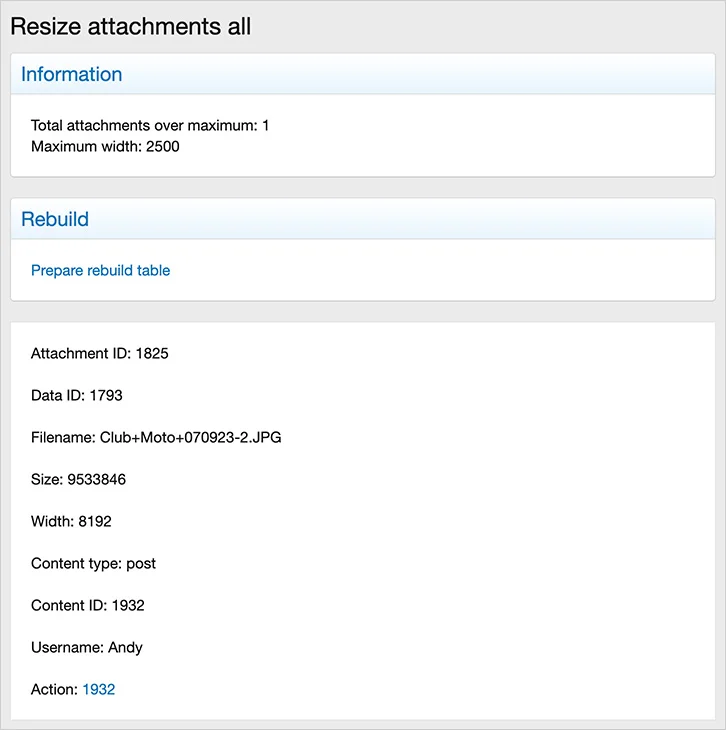Viewport: 726px width, 730px height.
Task: Click the Total attachments over maximum line
Action: point(150,125)
